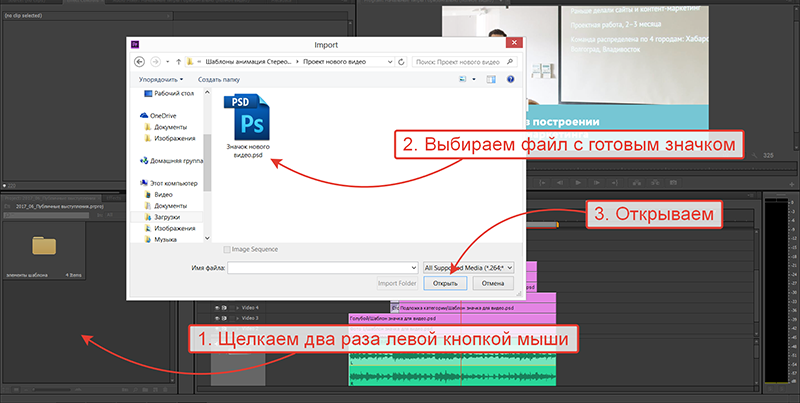The width and height of the screenshot is (800, 403).
Task: Enable the Image Sequence checkbox
Action: (227, 249)
